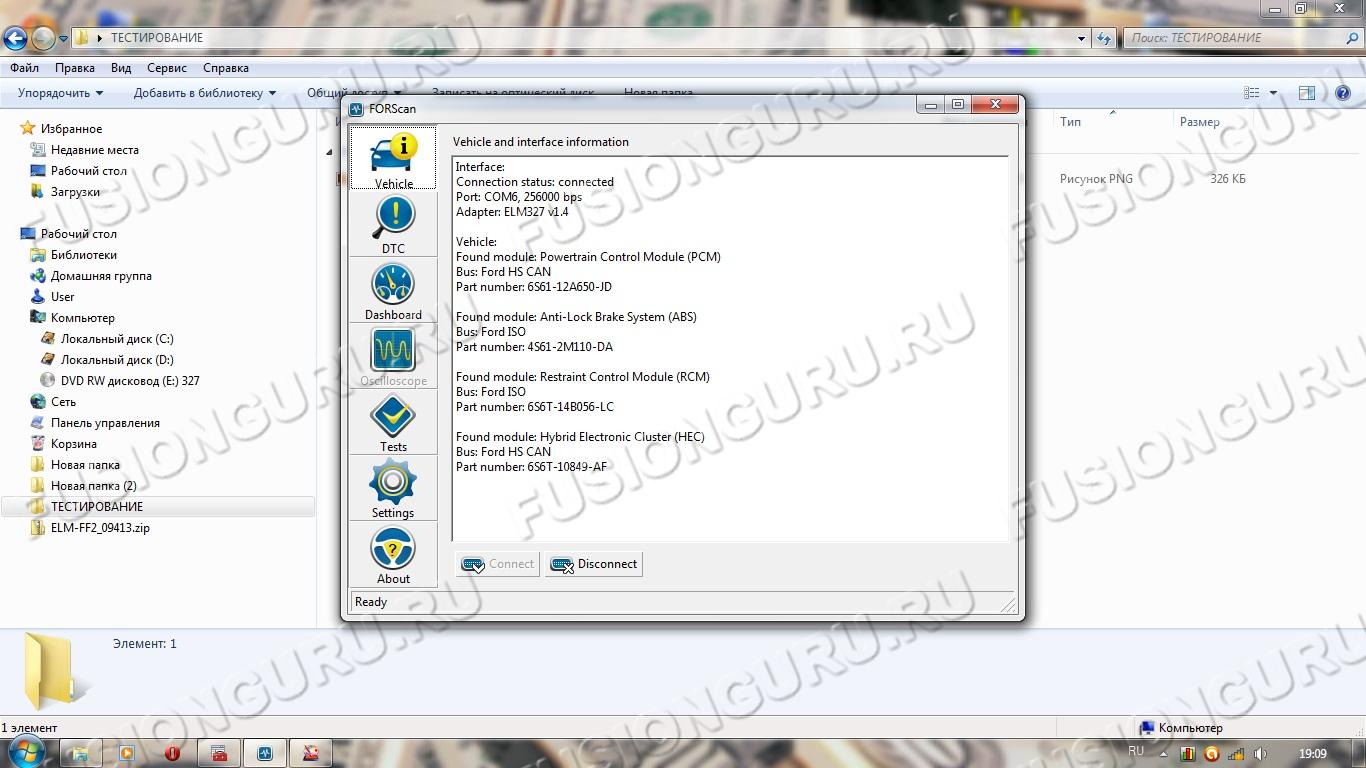Open the media player taskbar icon
This screenshot has width=1366, height=768.
coord(127,753)
